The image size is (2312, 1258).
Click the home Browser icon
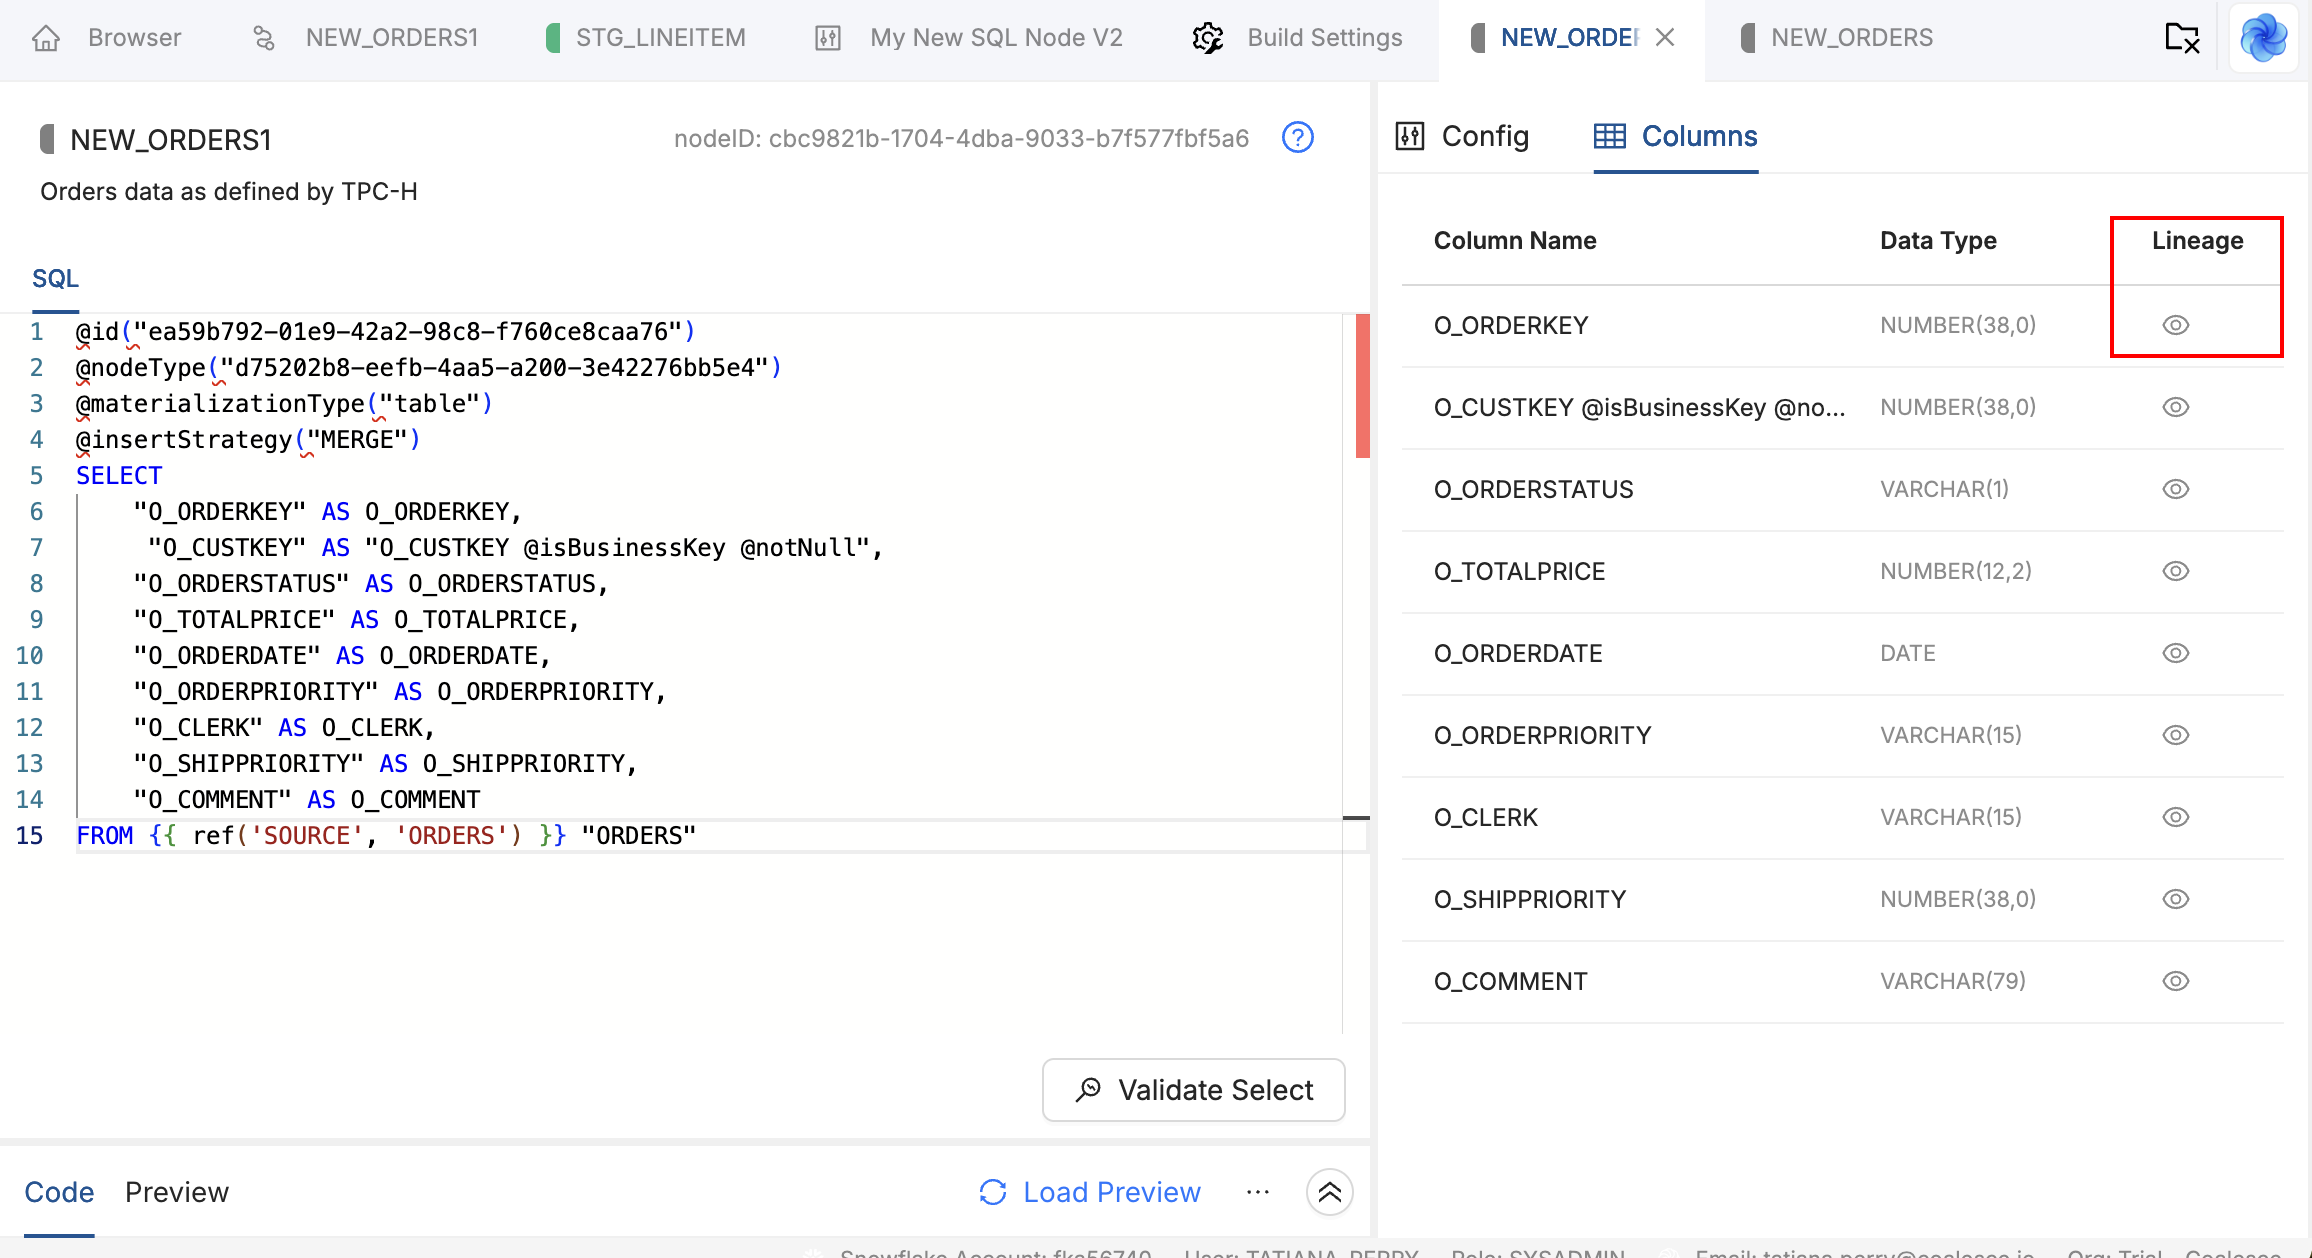(x=46, y=38)
